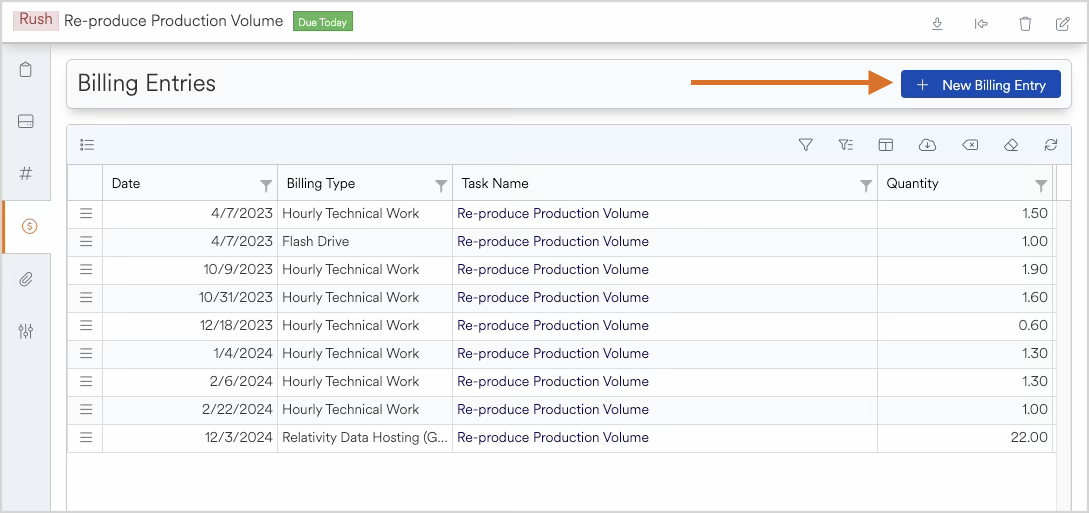
Task: Click the grid list menu icon
Action: (x=87, y=144)
